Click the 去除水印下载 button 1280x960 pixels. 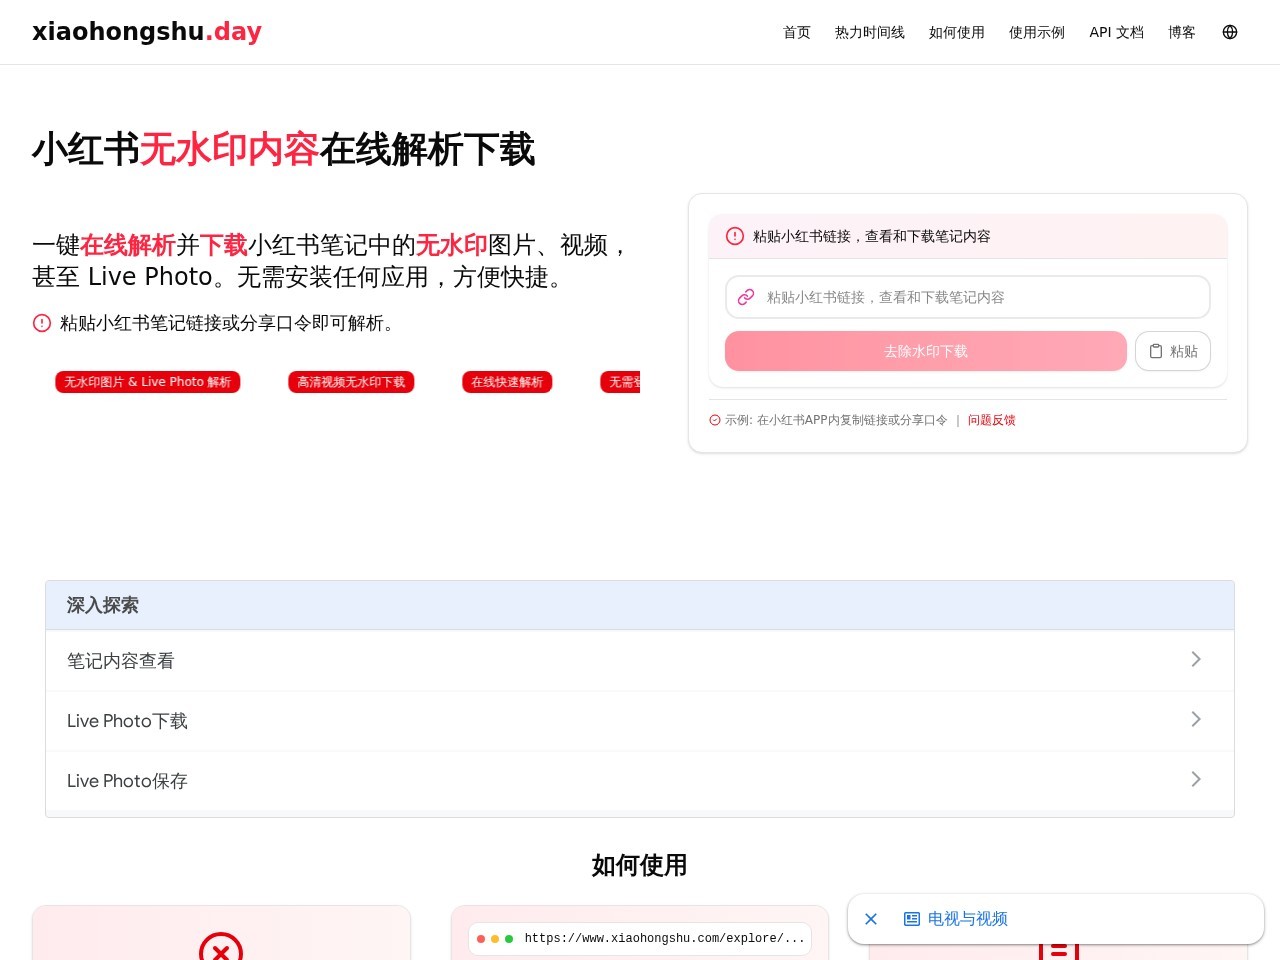(926, 351)
